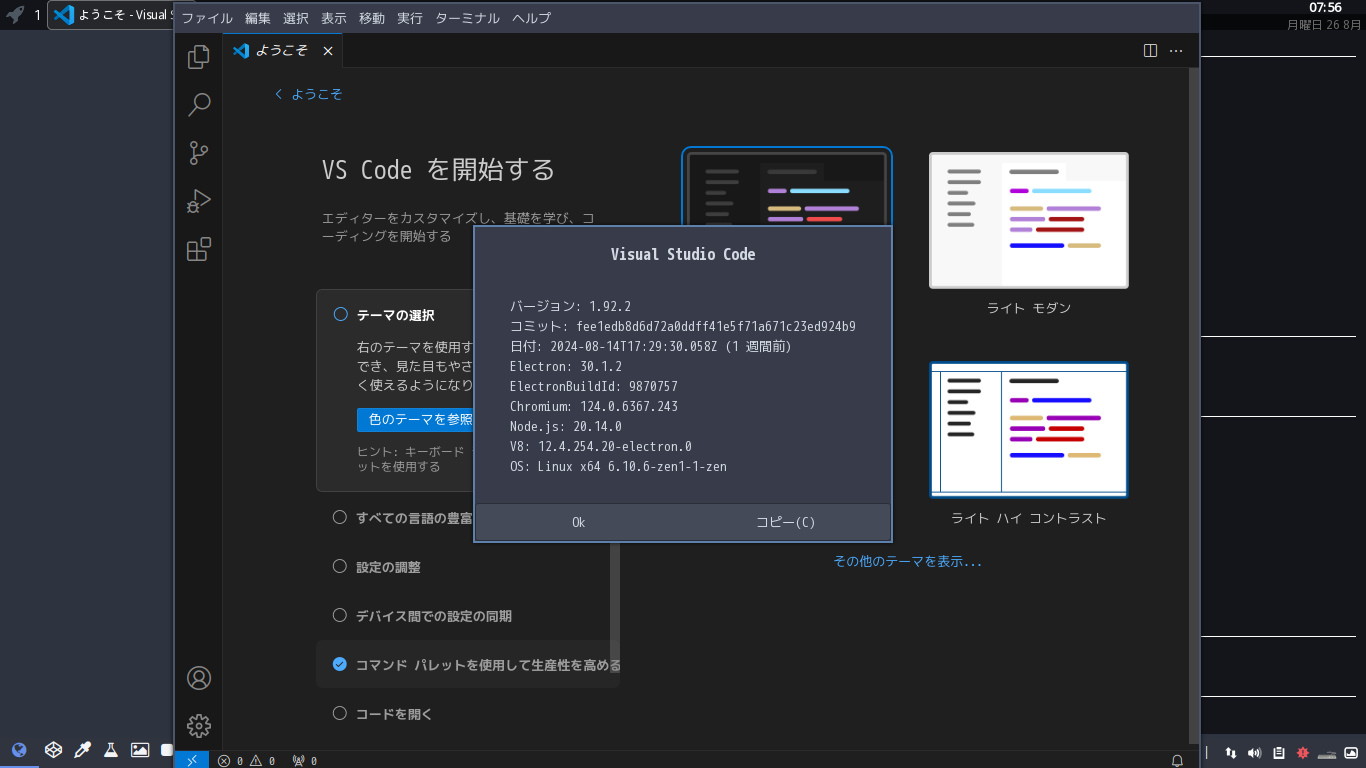Viewport: 1366px width, 768px height.
Task: Select the ライト モダン theme preview
Action: point(1028,220)
